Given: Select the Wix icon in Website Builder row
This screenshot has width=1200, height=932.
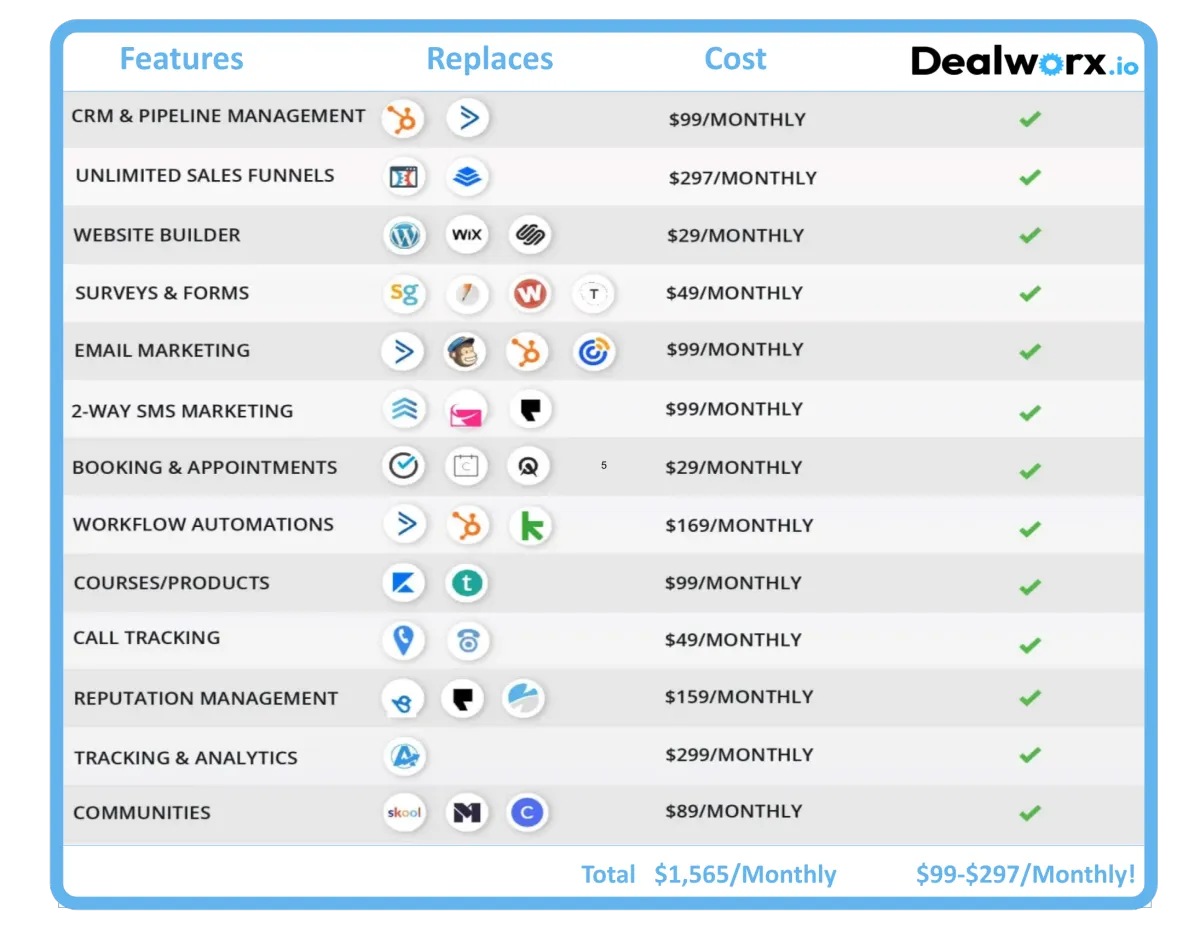Looking at the screenshot, I should 467,236.
